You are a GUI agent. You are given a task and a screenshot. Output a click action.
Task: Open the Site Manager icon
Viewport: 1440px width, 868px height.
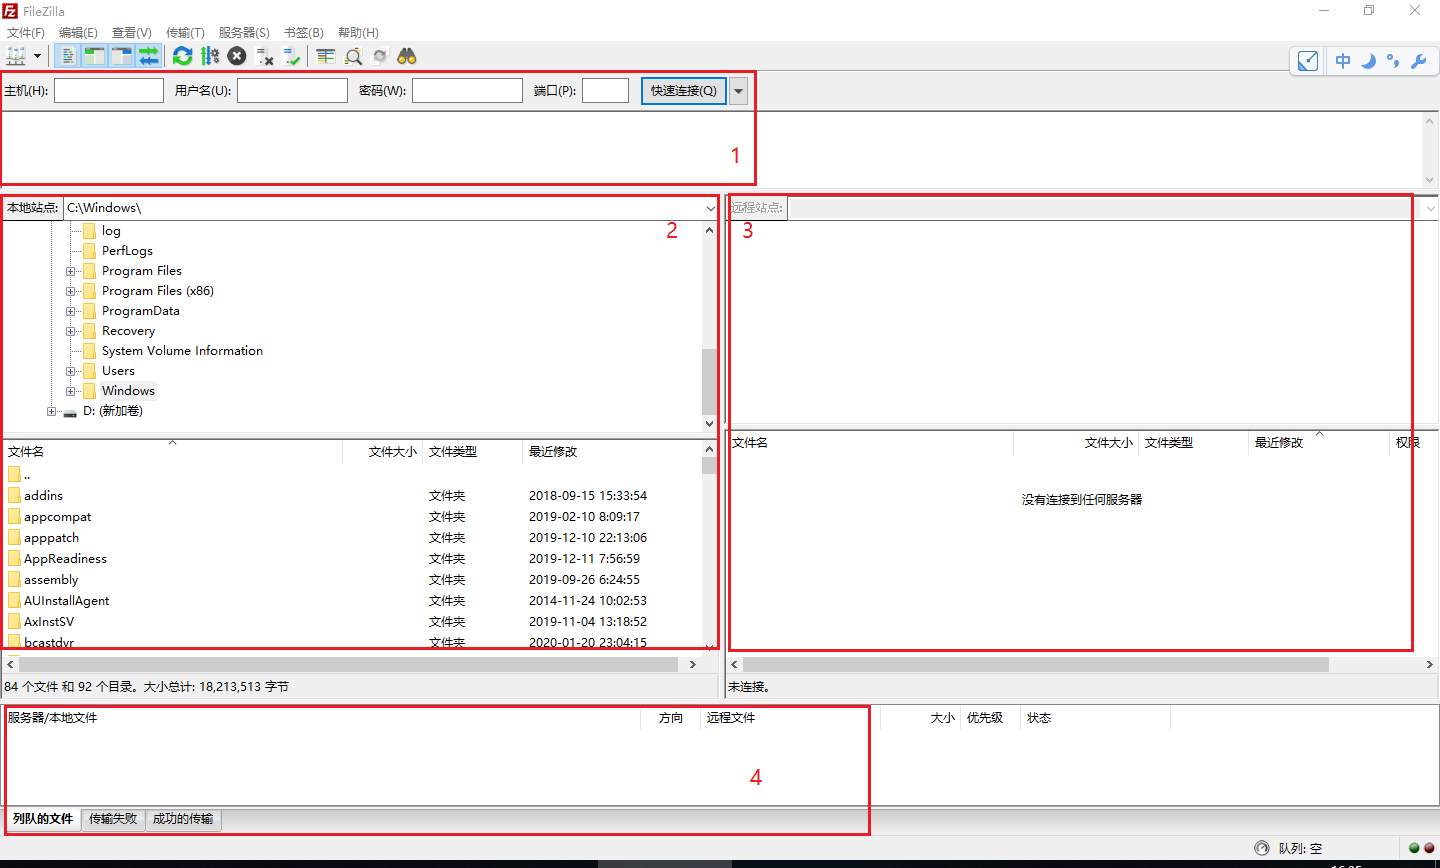pos(16,56)
